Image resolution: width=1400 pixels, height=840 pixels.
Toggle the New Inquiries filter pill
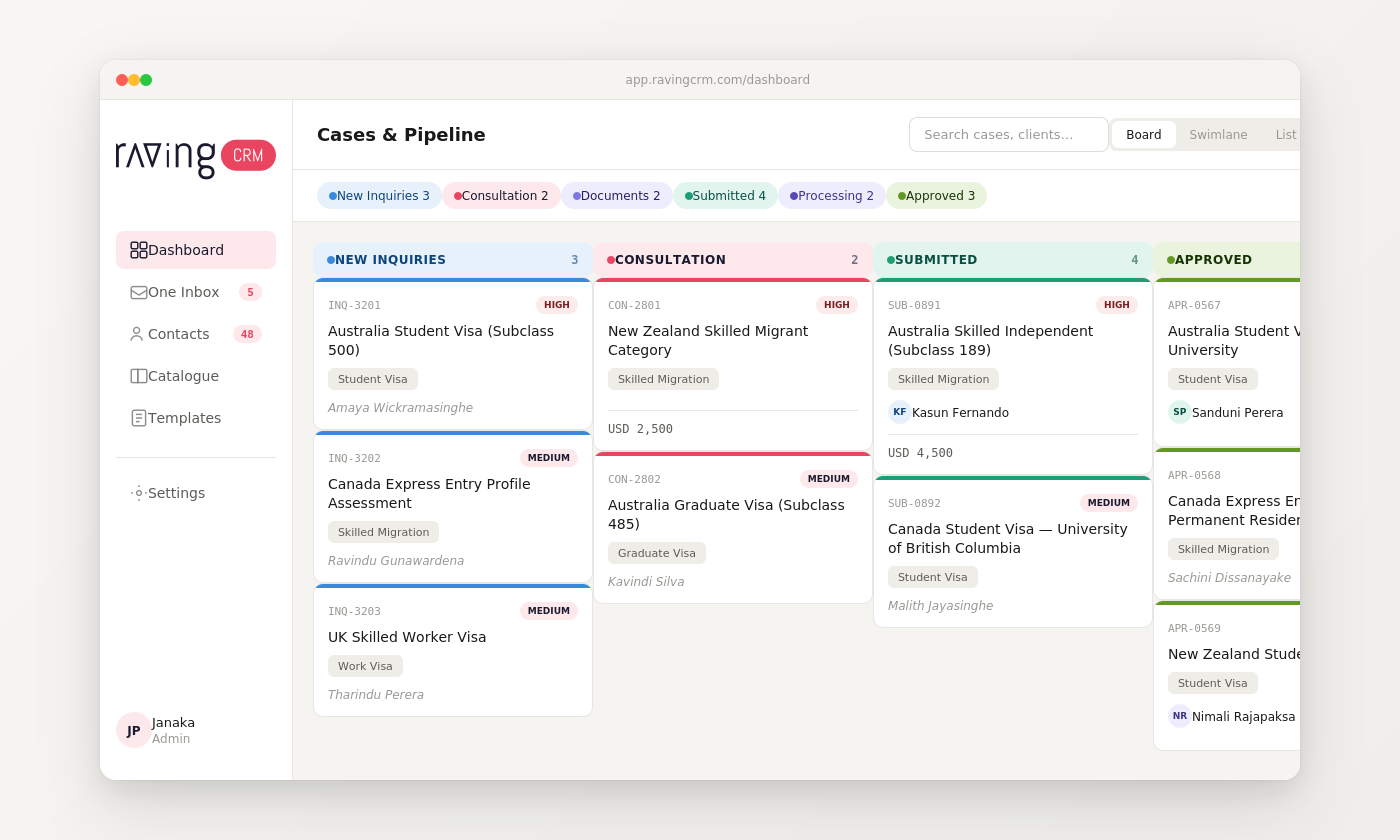click(x=379, y=196)
